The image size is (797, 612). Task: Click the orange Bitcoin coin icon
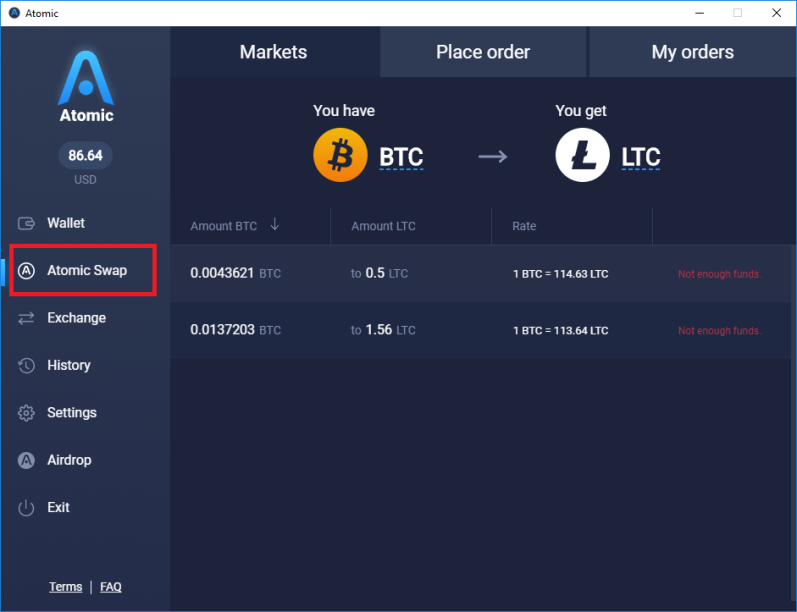click(340, 155)
